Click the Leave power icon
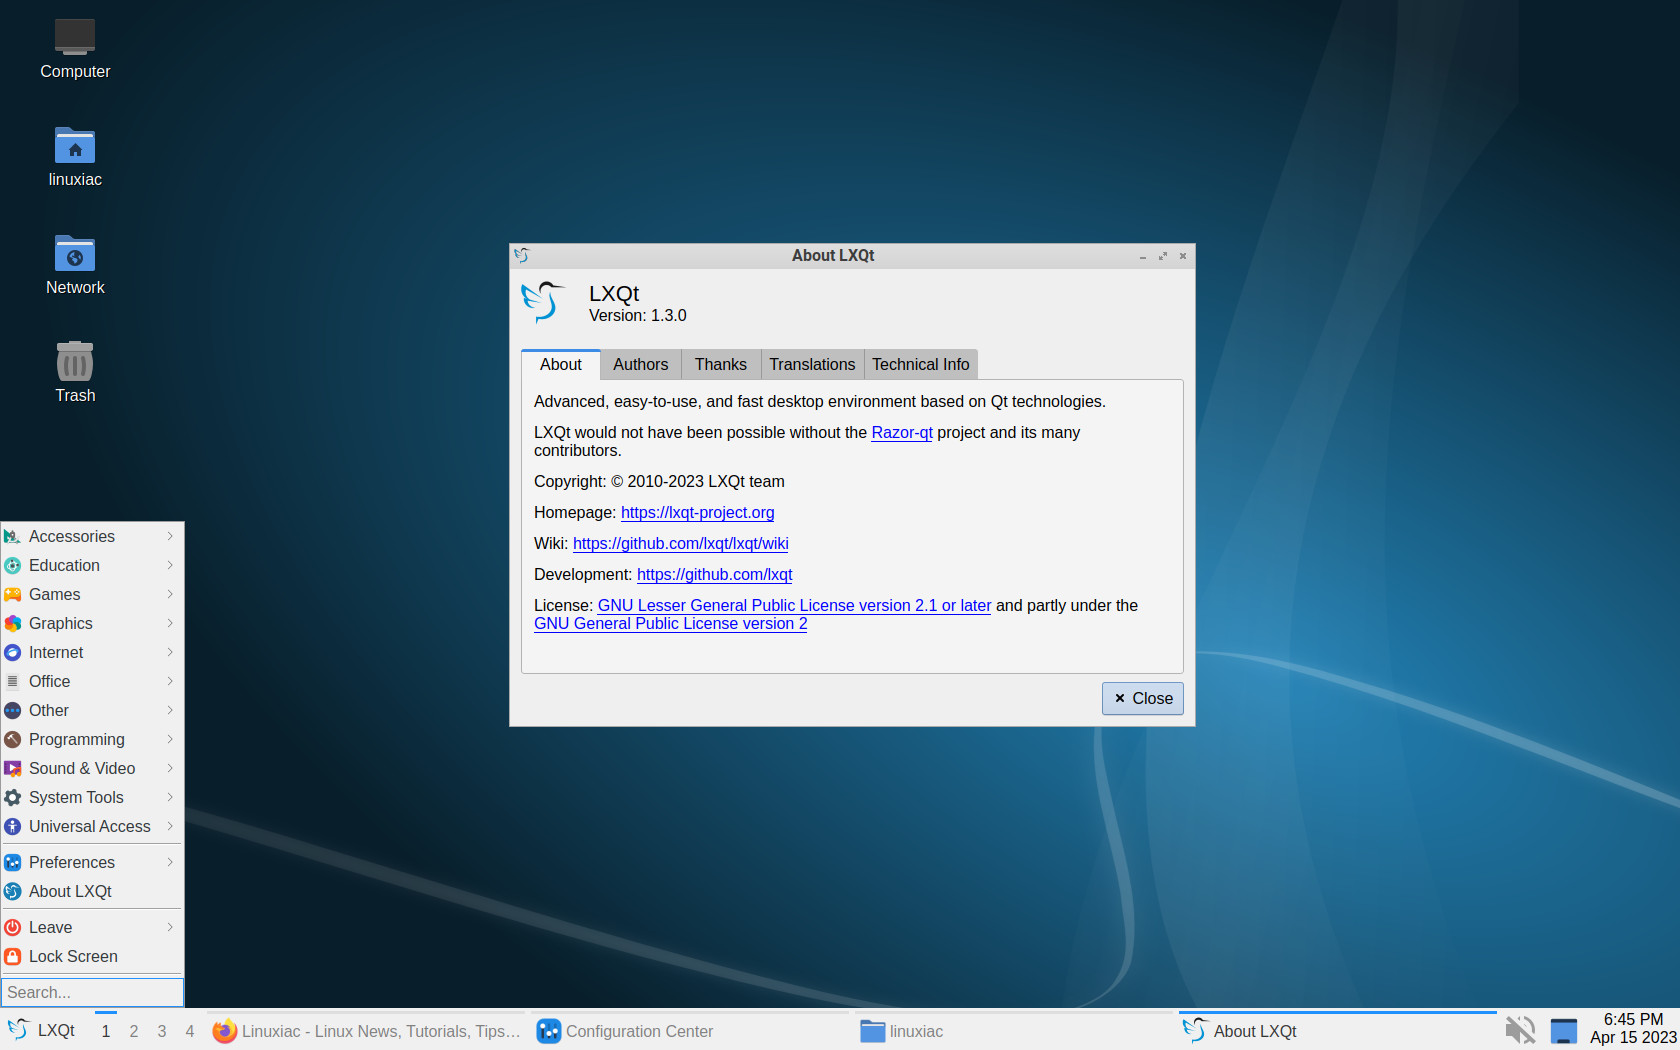Image resolution: width=1680 pixels, height=1050 pixels. click(x=13, y=928)
